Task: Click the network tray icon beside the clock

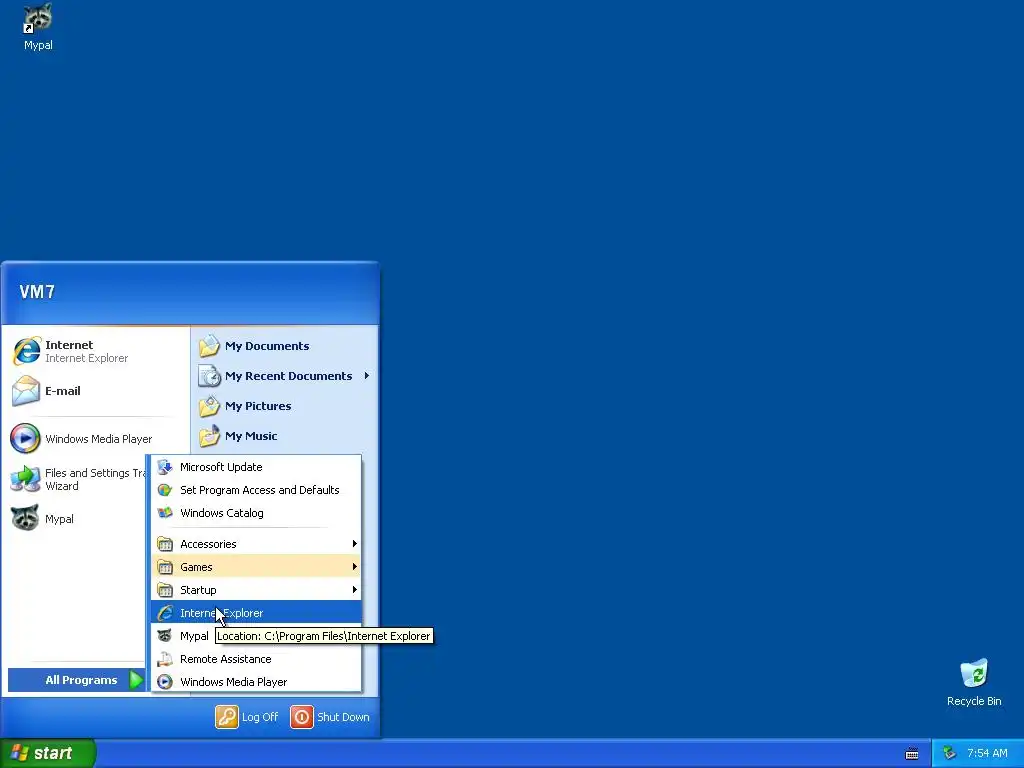Action: [x=950, y=753]
